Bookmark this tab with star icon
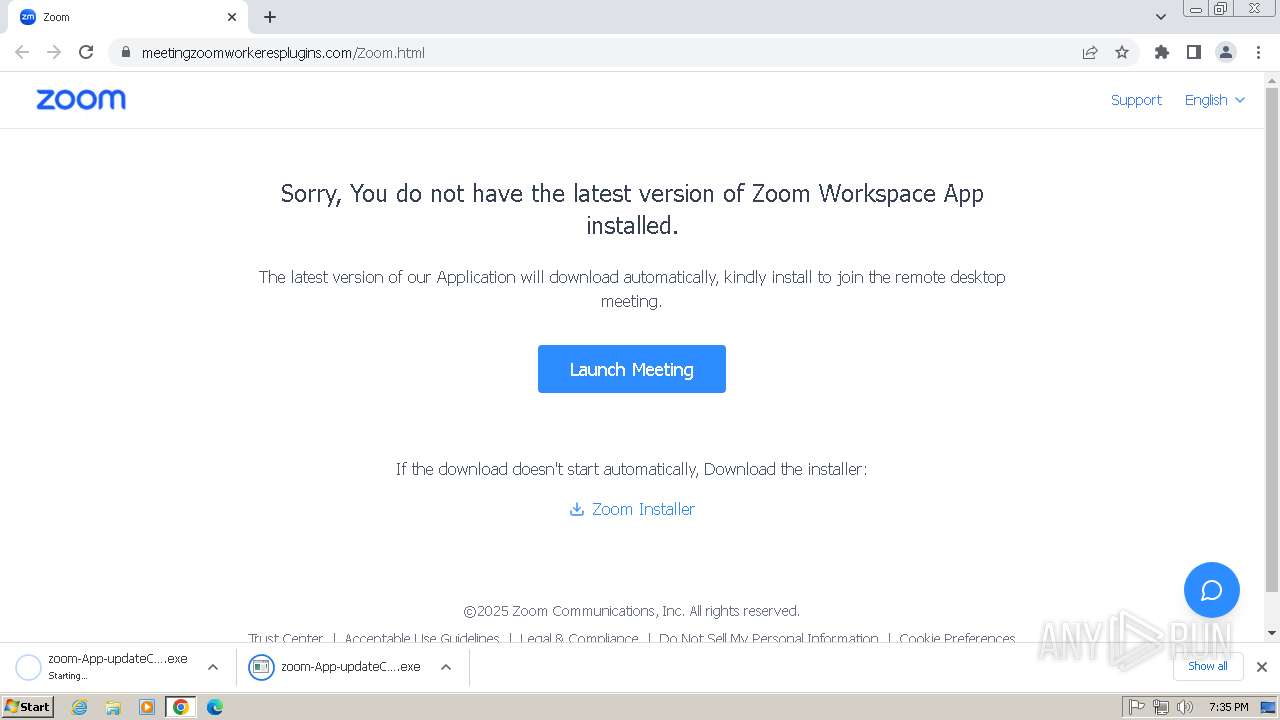The image size is (1280, 720). (1122, 52)
